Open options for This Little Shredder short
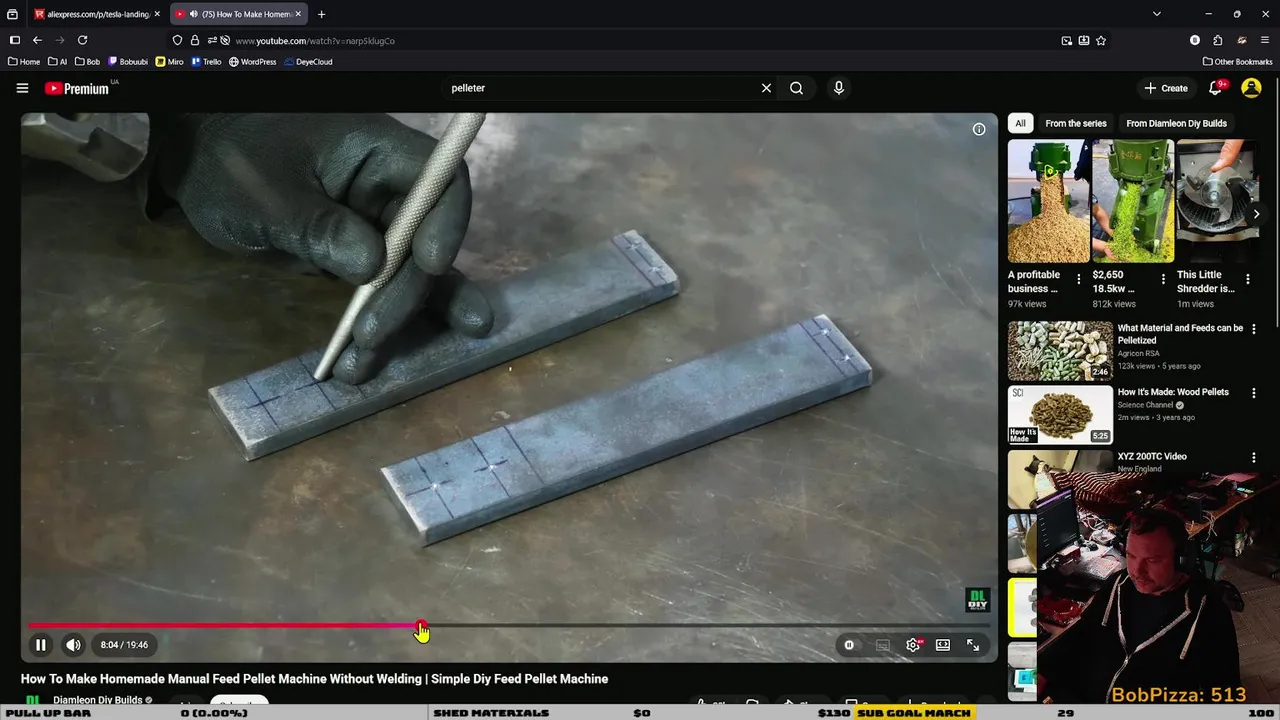Screen dimensions: 1280x720 1247,279
